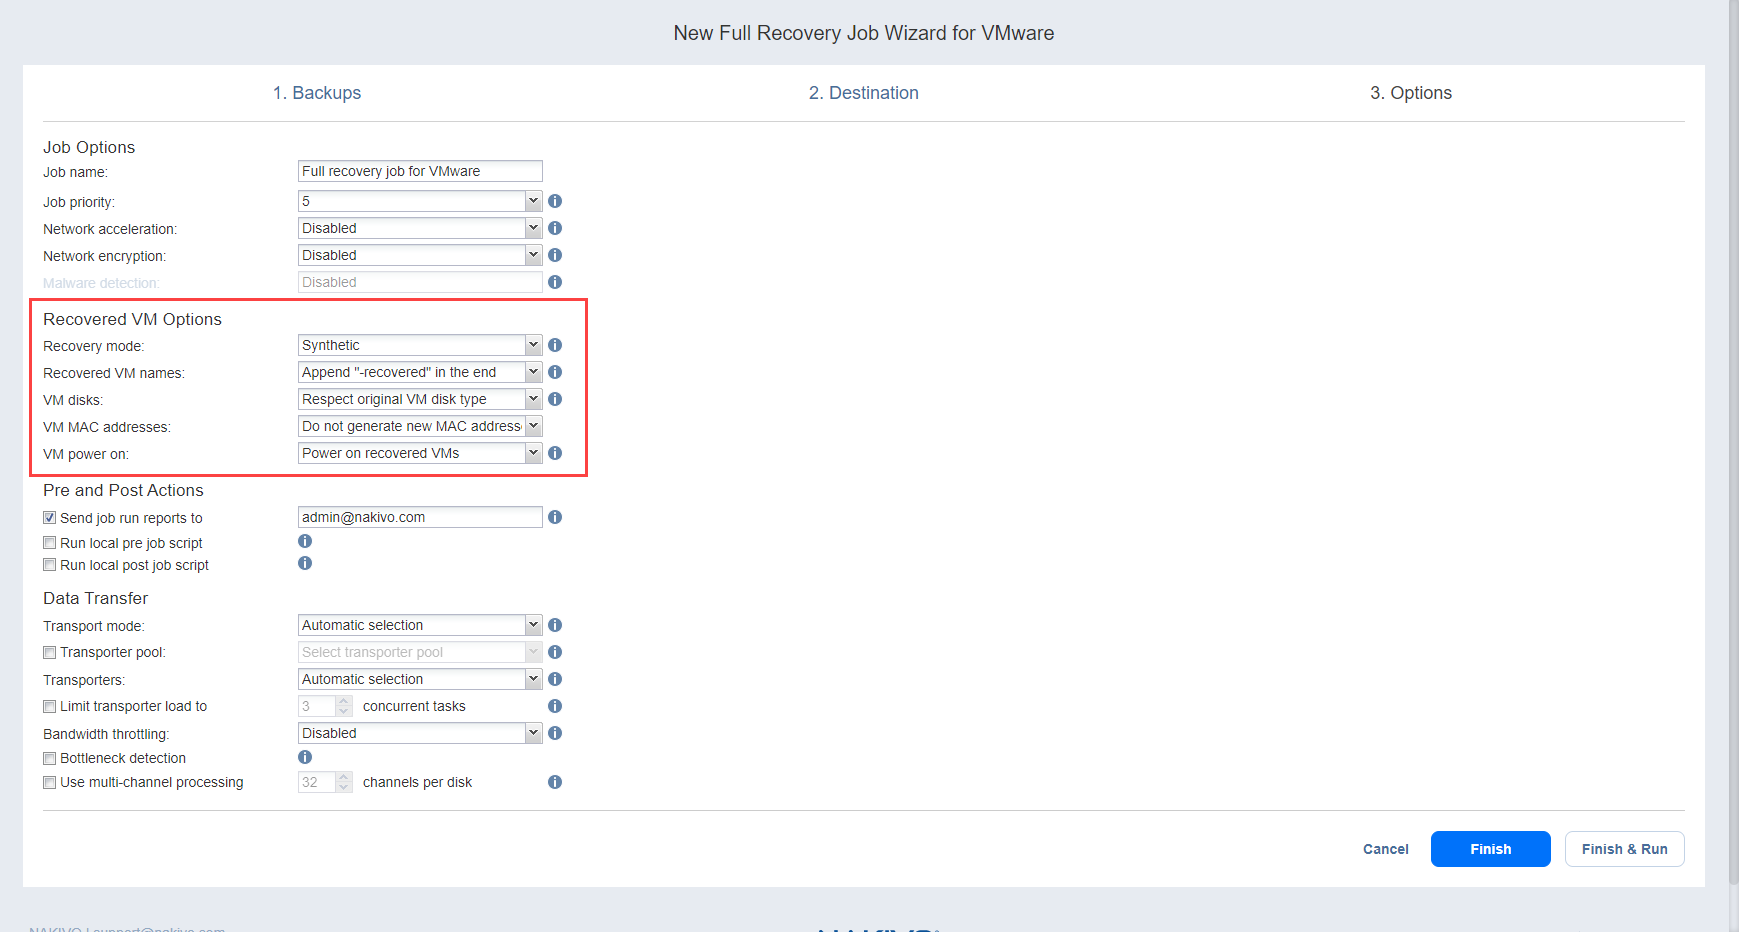The height and width of the screenshot is (932, 1739).
Task: Click the info icon next to Job priority
Action: [x=555, y=201]
